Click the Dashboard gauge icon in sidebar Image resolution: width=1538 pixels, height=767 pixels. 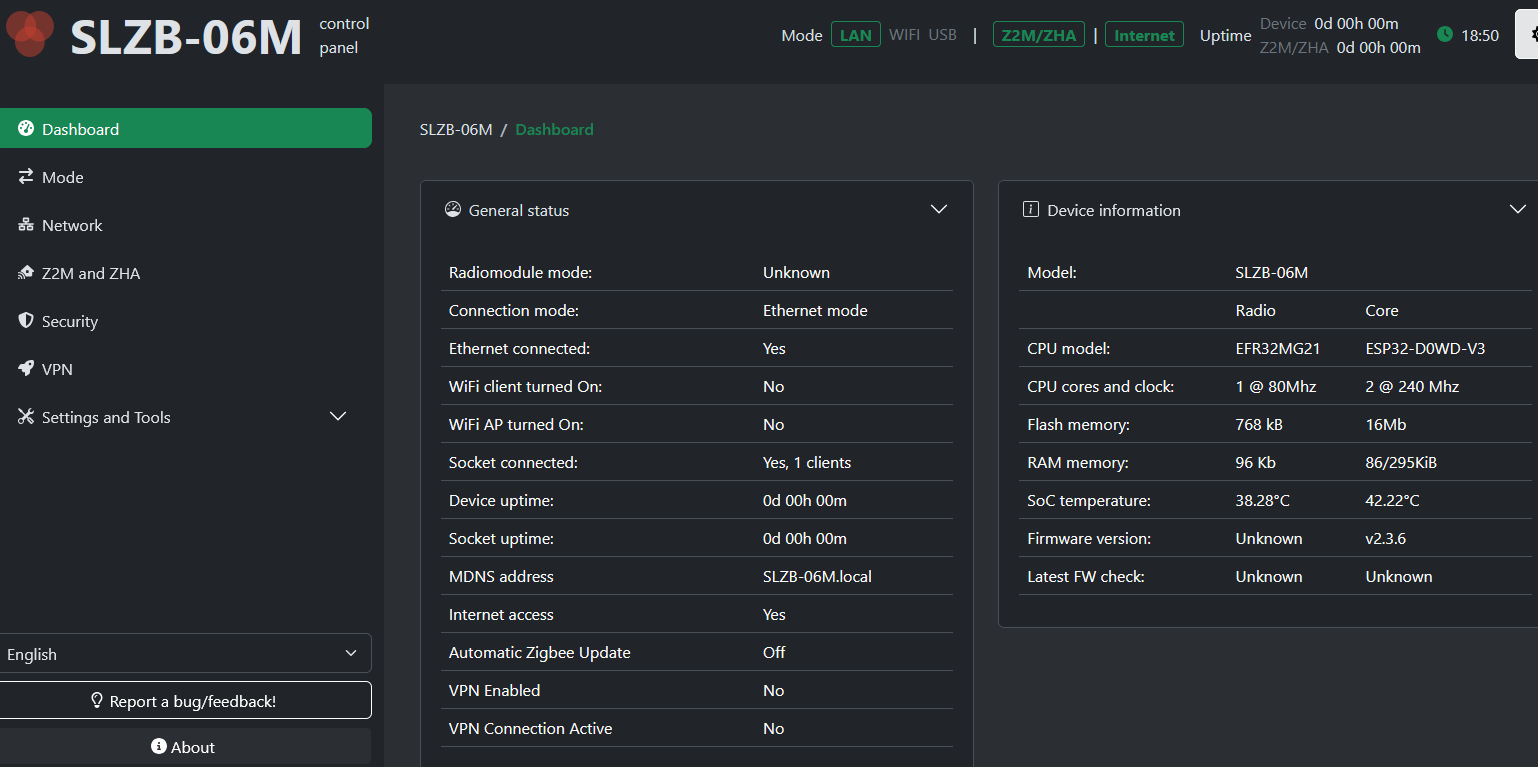[26, 129]
